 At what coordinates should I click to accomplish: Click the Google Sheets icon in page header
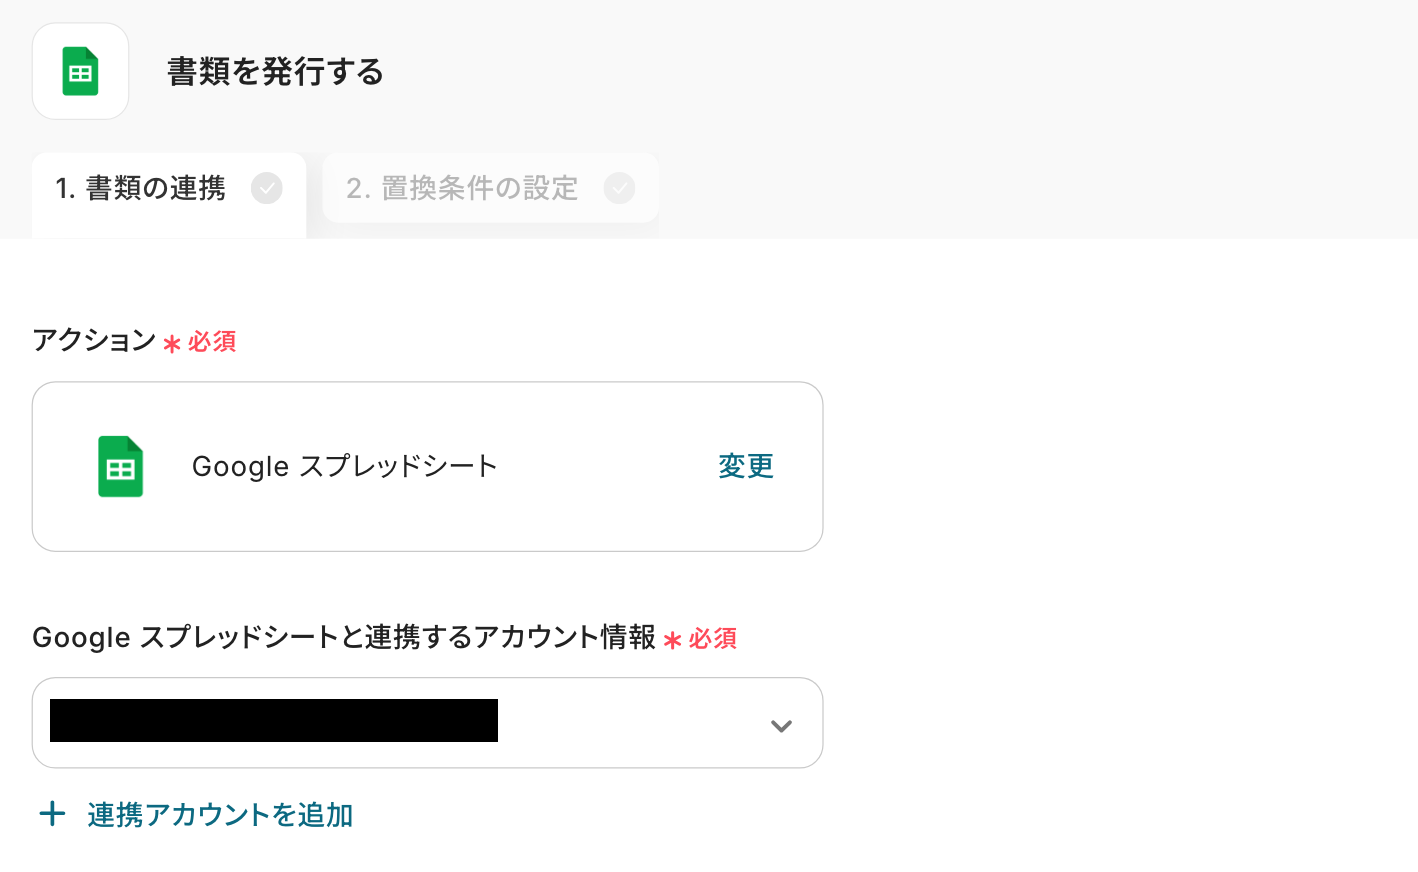click(x=80, y=72)
